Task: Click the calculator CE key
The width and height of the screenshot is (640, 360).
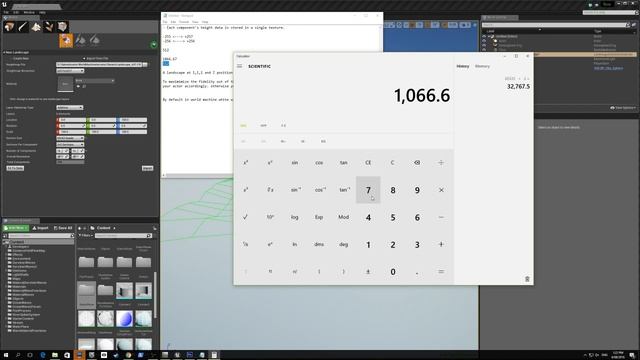Action: tap(368, 162)
